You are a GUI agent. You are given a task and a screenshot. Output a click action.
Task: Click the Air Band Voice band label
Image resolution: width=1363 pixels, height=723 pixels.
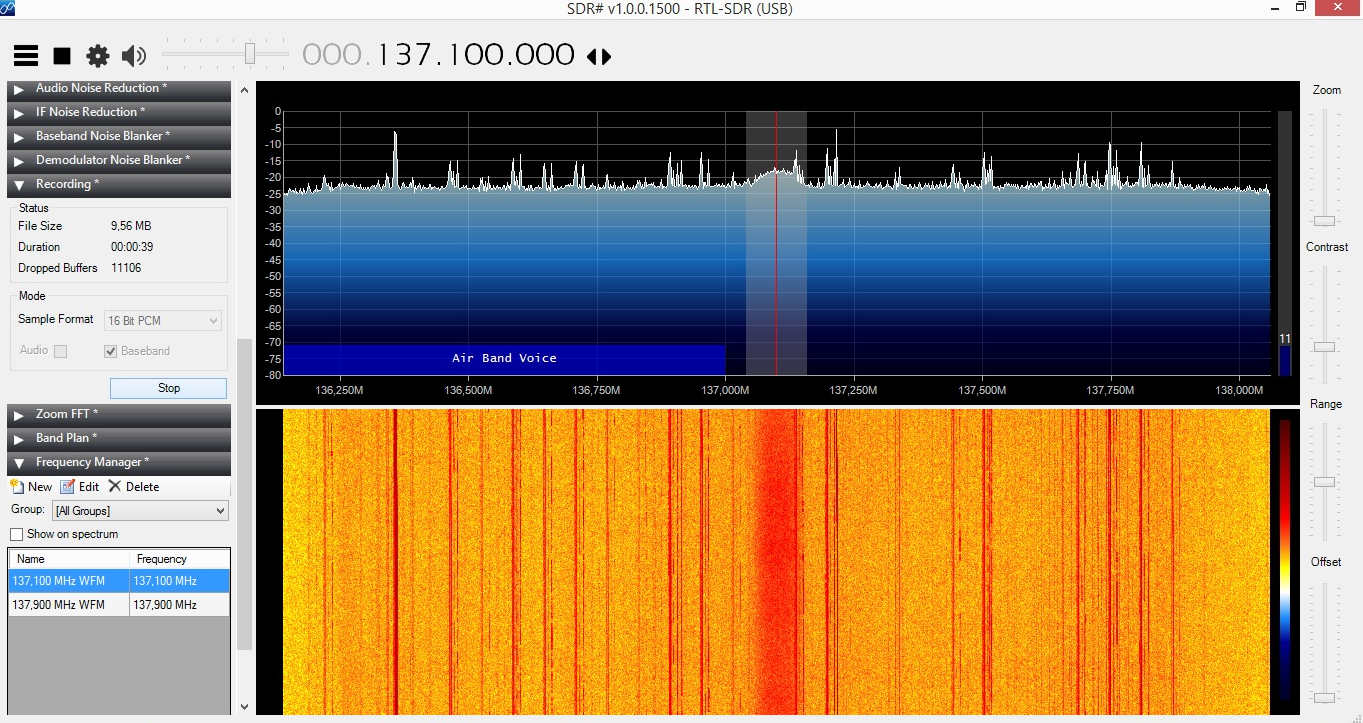pyautogui.click(x=504, y=359)
